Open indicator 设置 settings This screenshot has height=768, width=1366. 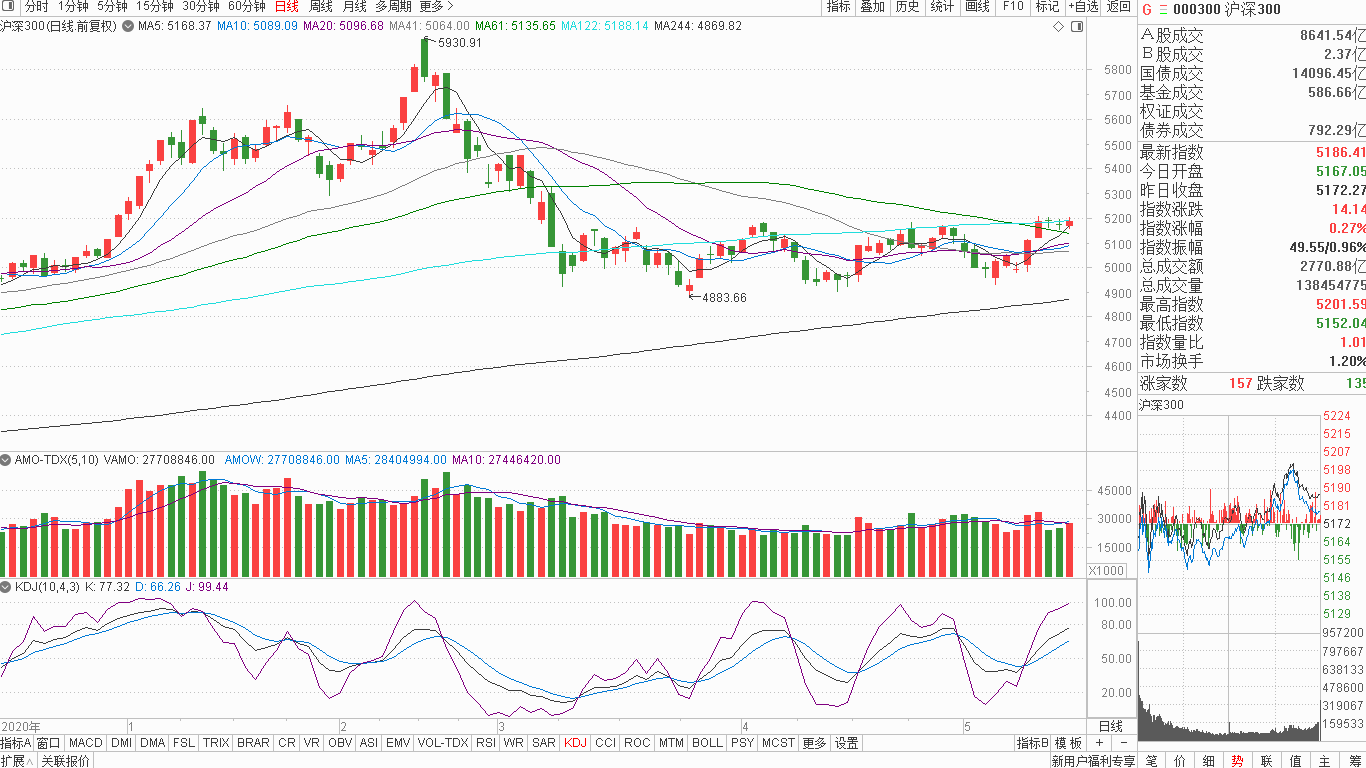(847, 743)
